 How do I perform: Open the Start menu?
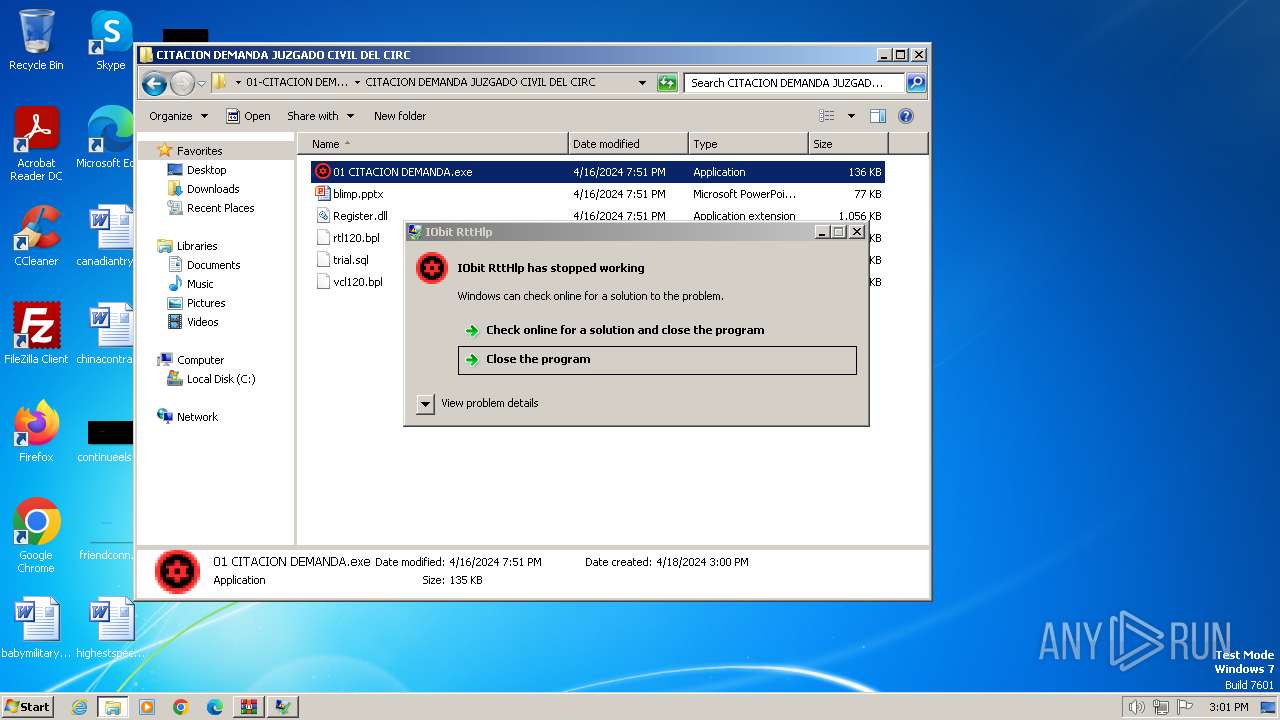[x=28, y=707]
